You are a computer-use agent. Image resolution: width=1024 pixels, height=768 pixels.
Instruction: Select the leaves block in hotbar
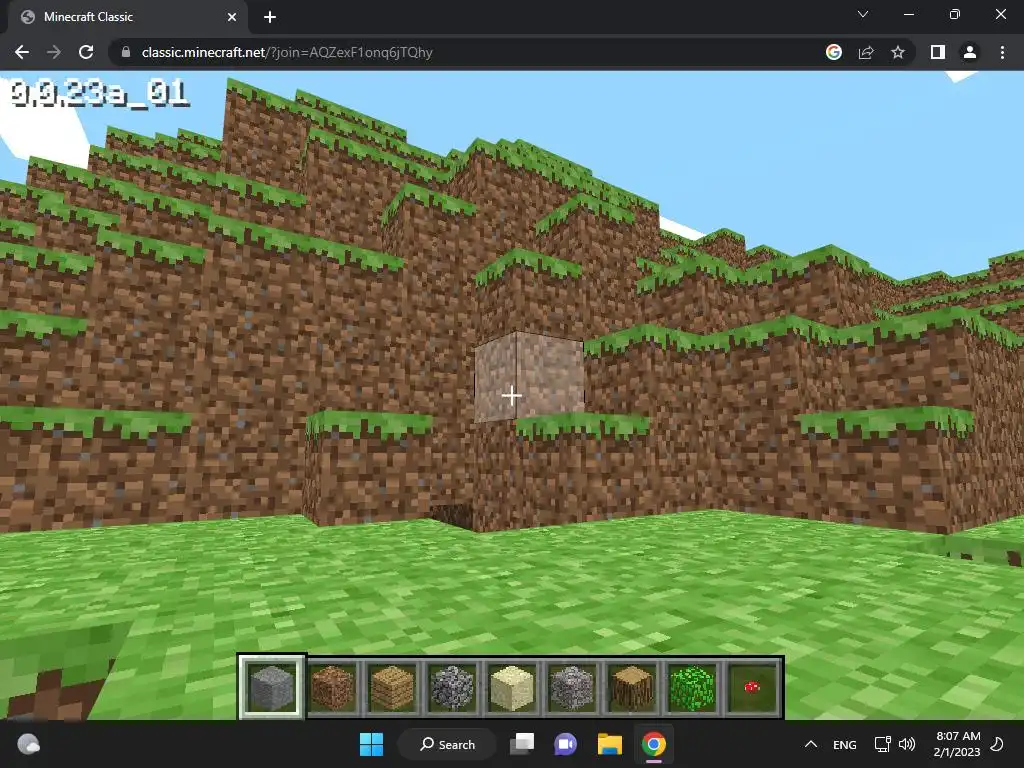692,687
